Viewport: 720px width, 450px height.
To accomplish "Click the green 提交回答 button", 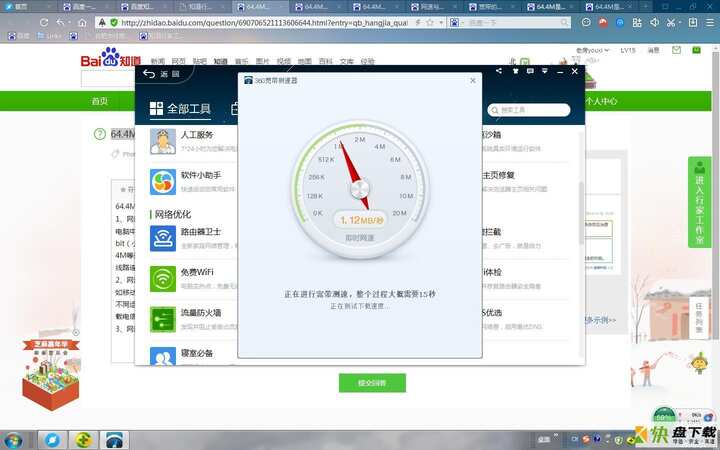I will 372,383.
